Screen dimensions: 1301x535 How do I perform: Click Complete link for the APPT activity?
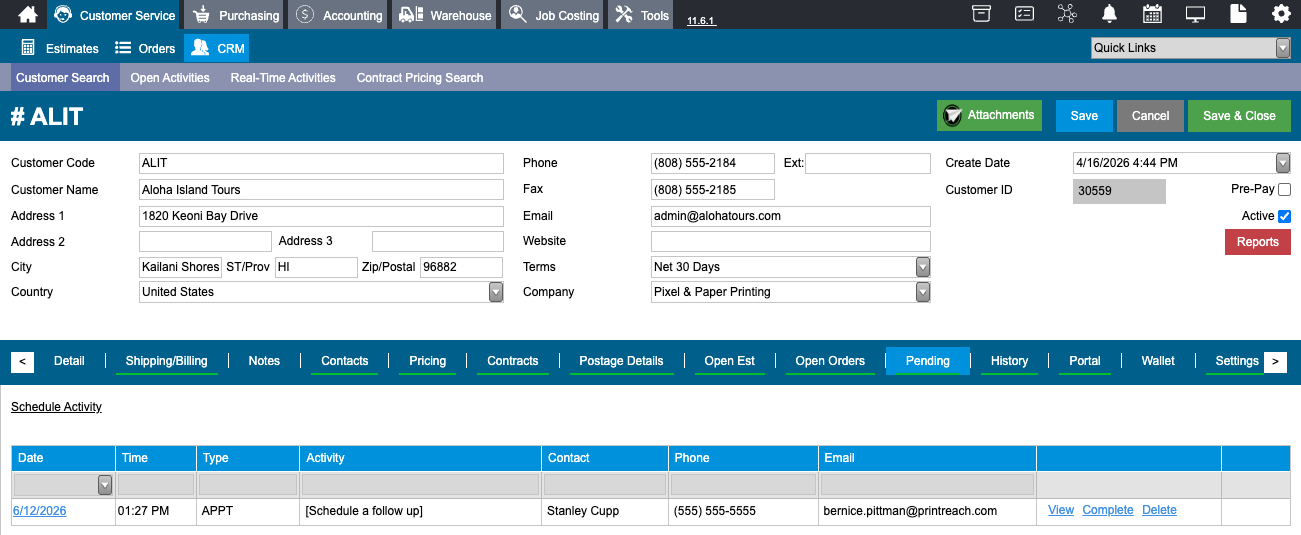tap(1108, 510)
